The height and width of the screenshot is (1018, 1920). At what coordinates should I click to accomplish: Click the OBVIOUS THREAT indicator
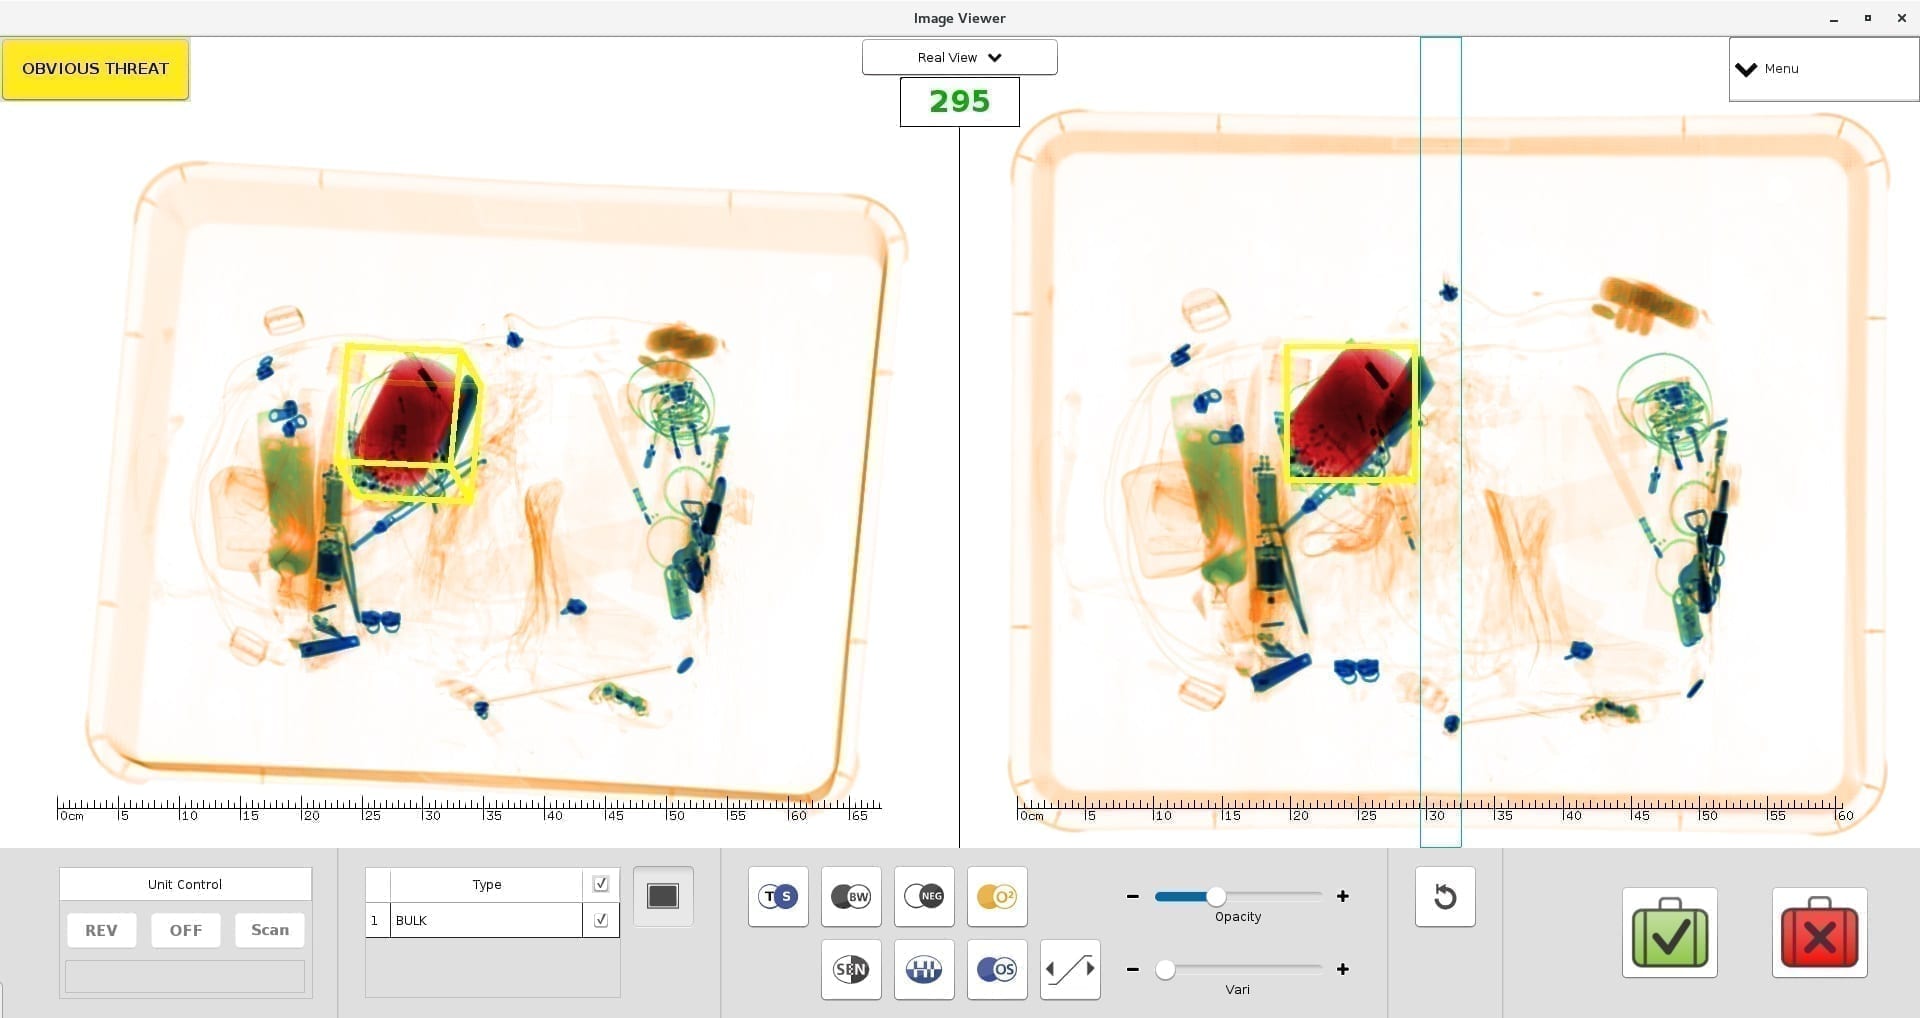(x=95, y=68)
